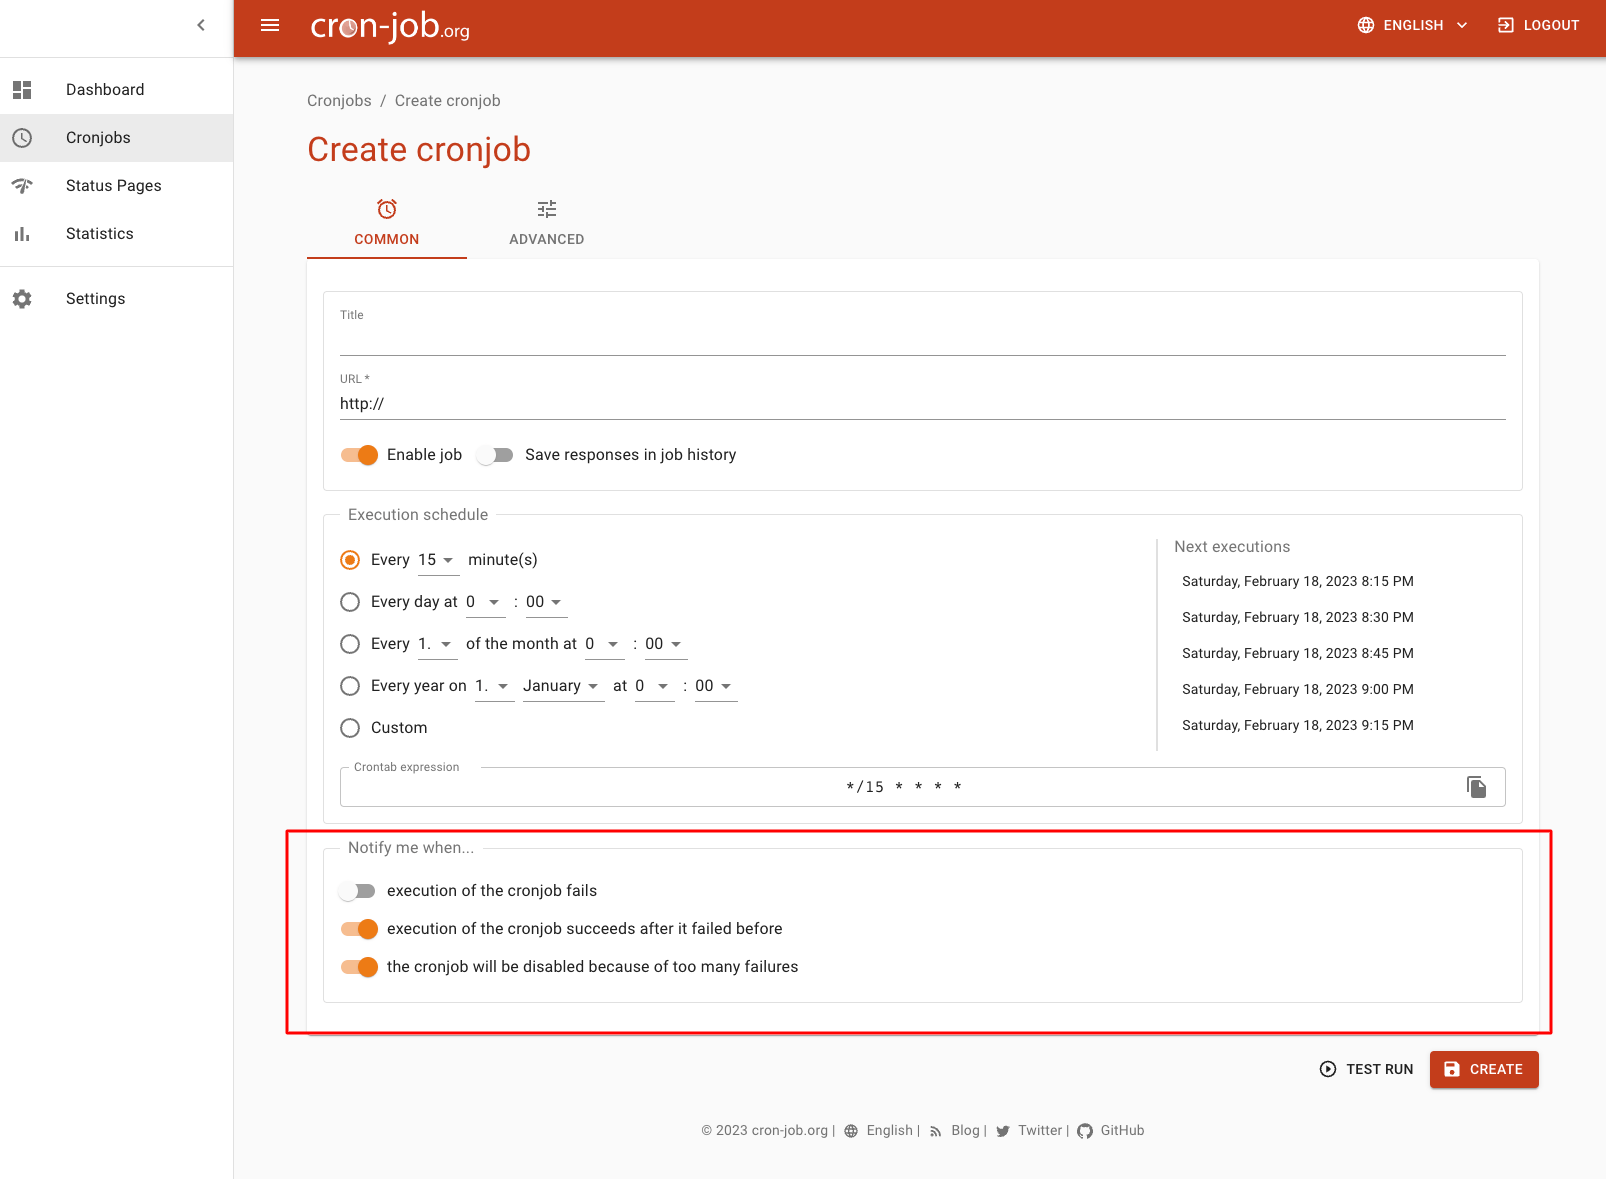1606x1179 pixels.
Task: Enable notification when cronjob execution fails
Action: pos(357,891)
